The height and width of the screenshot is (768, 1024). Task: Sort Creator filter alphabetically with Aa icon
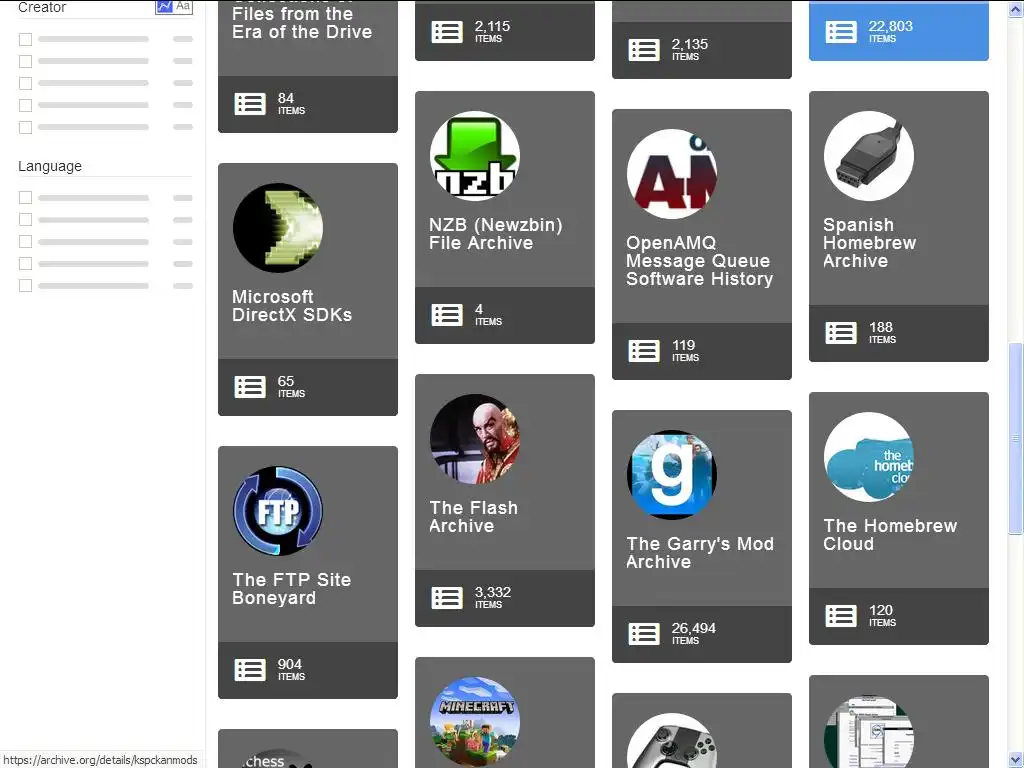pos(183,7)
